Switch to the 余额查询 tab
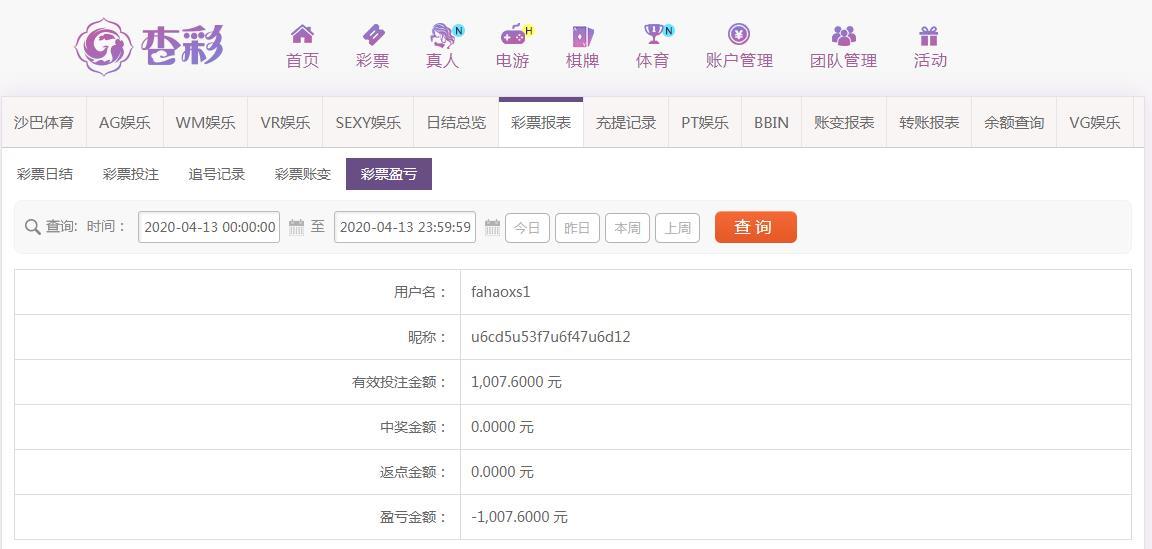The width and height of the screenshot is (1152, 549). tap(1014, 123)
